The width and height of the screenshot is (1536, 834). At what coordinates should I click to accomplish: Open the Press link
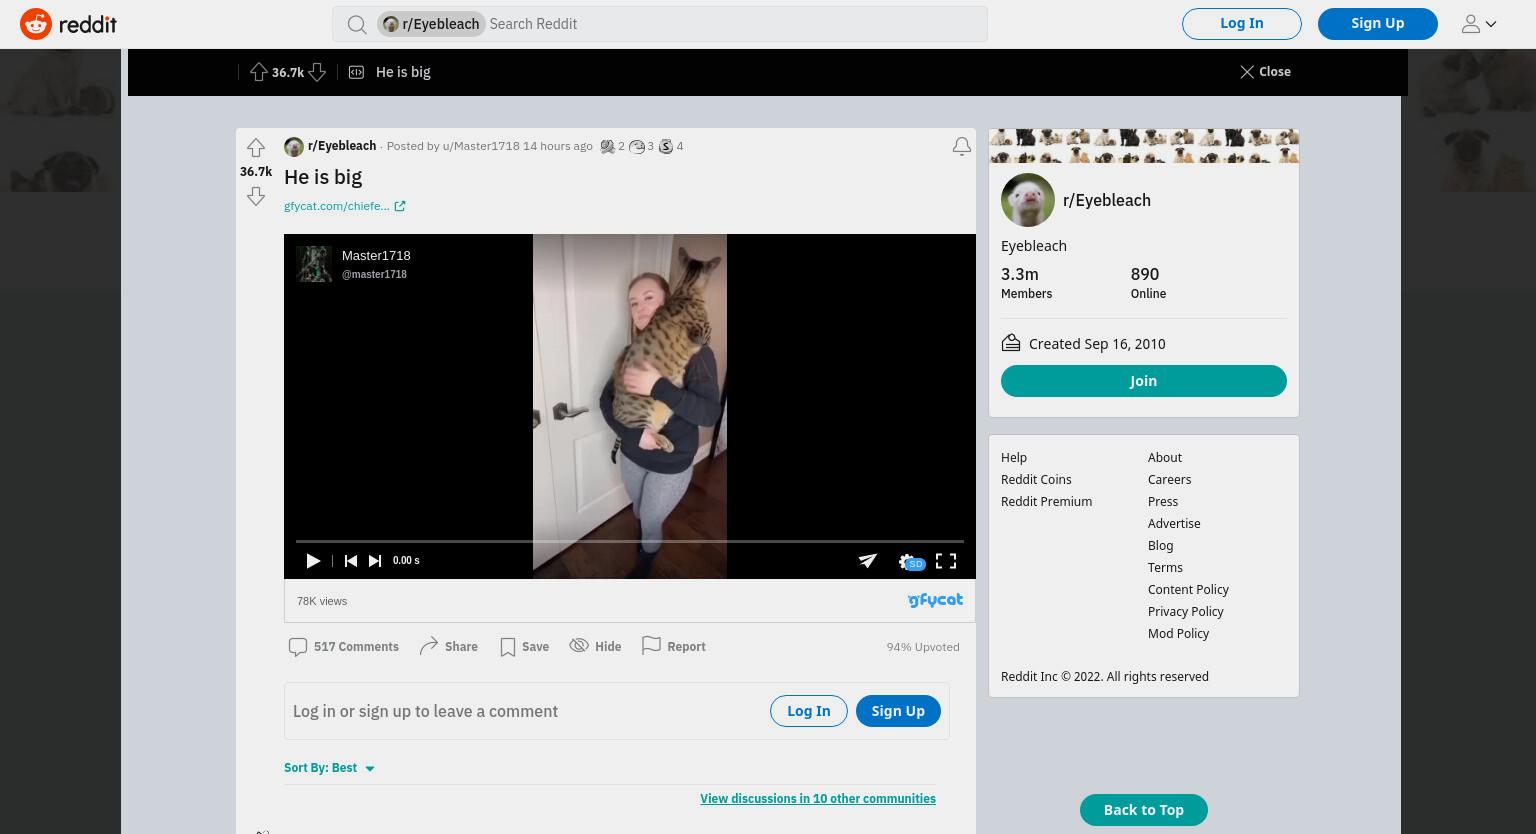pyautogui.click(x=1163, y=502)
